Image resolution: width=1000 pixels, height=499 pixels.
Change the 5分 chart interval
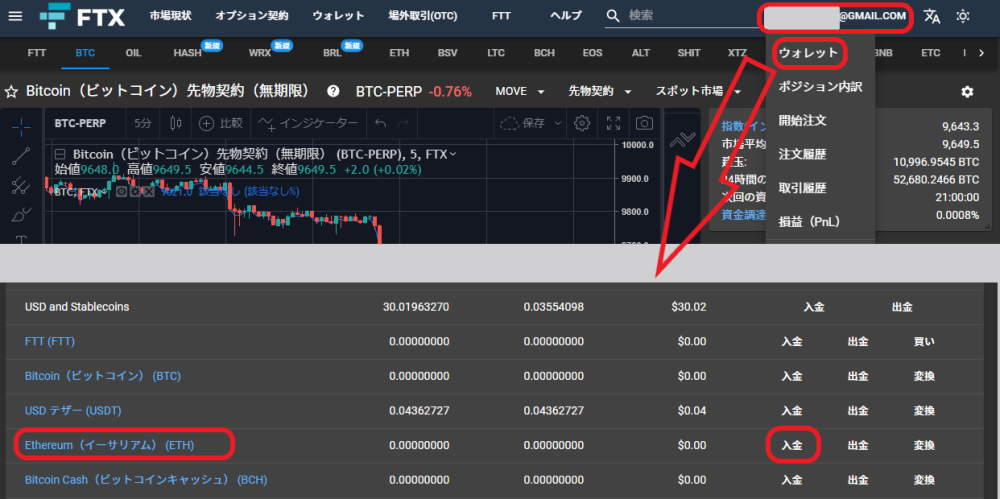pos(143,123)
